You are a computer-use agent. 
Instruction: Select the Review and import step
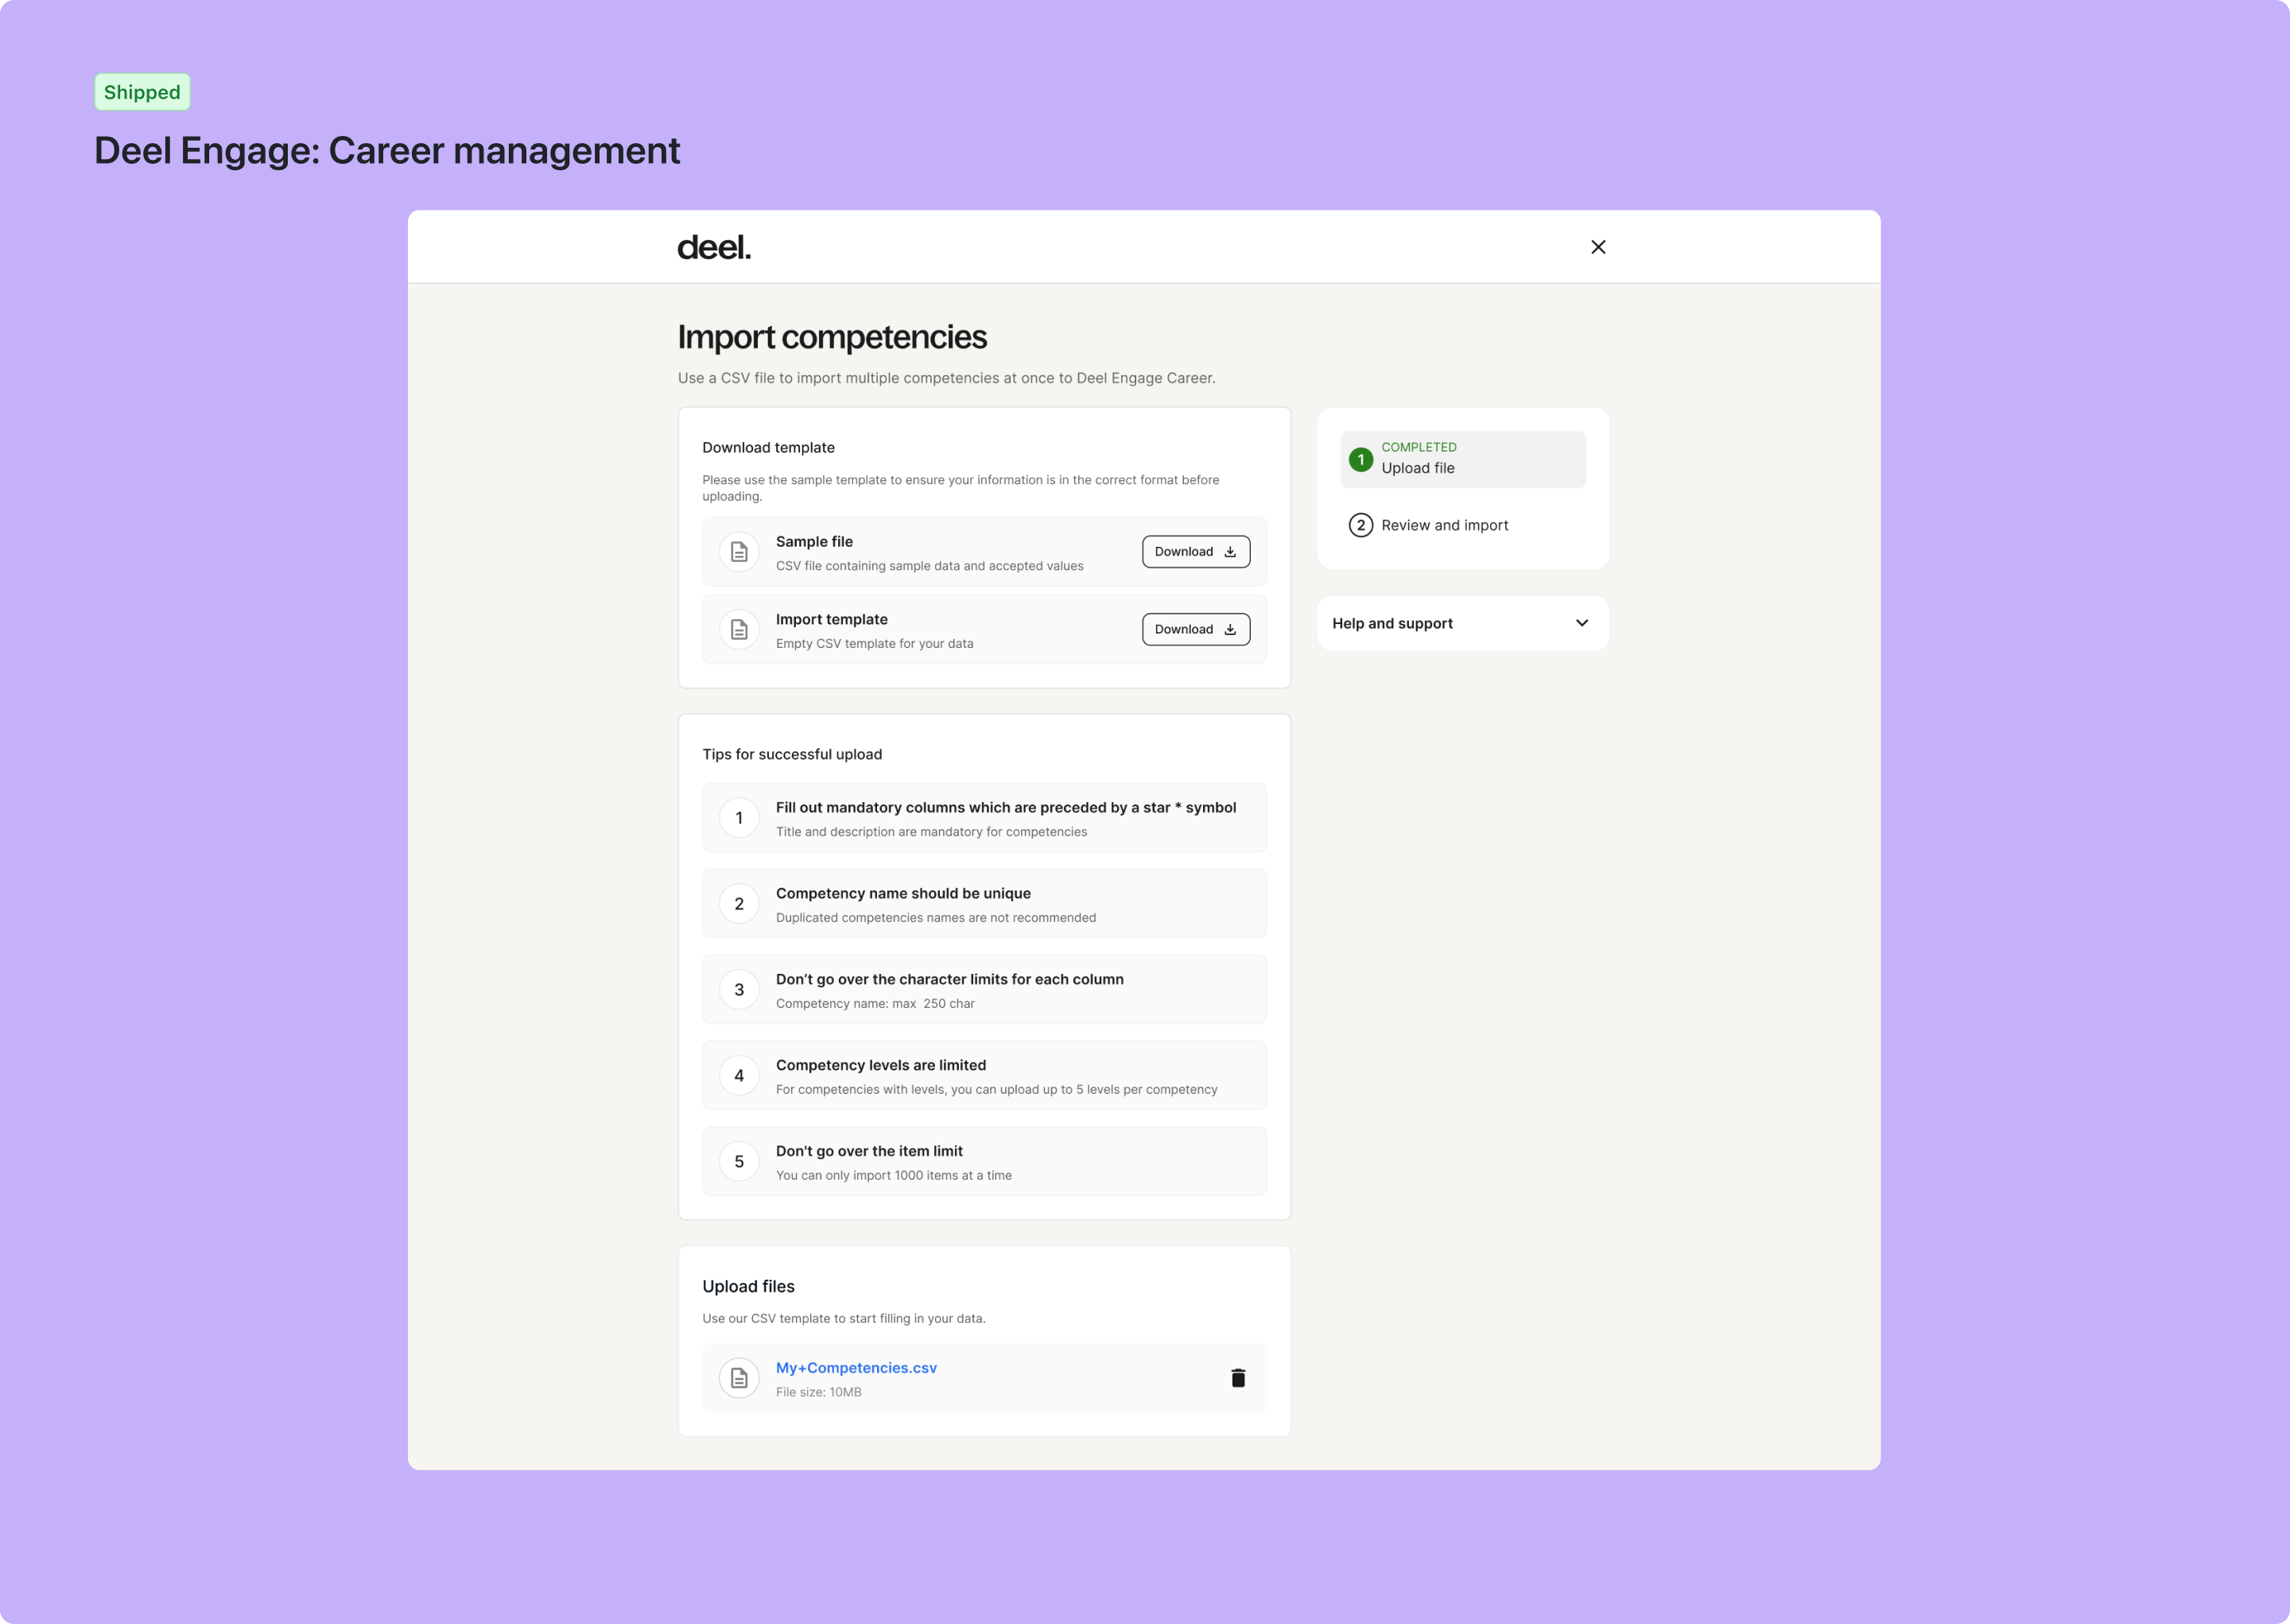tap(1444, 525)
